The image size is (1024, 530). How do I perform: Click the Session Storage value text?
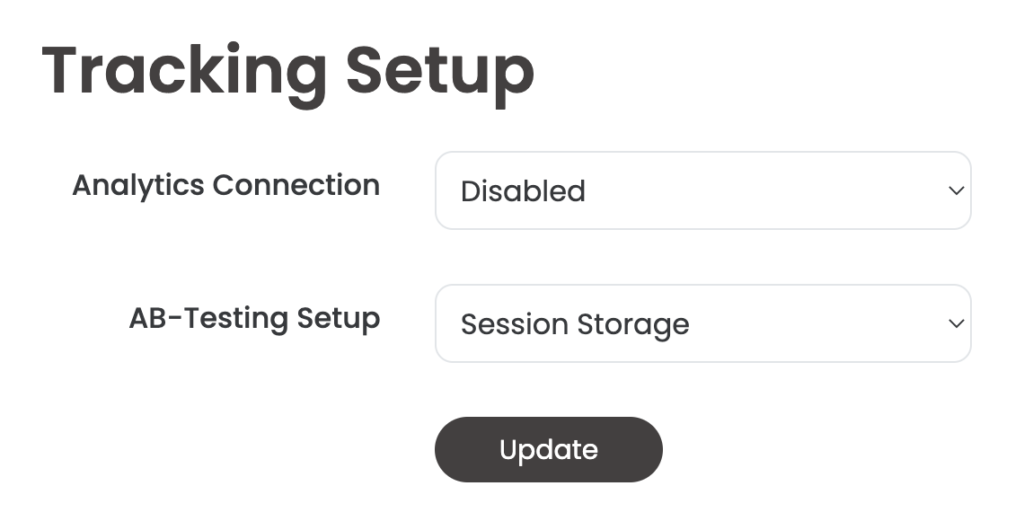(x=575, y=324)
